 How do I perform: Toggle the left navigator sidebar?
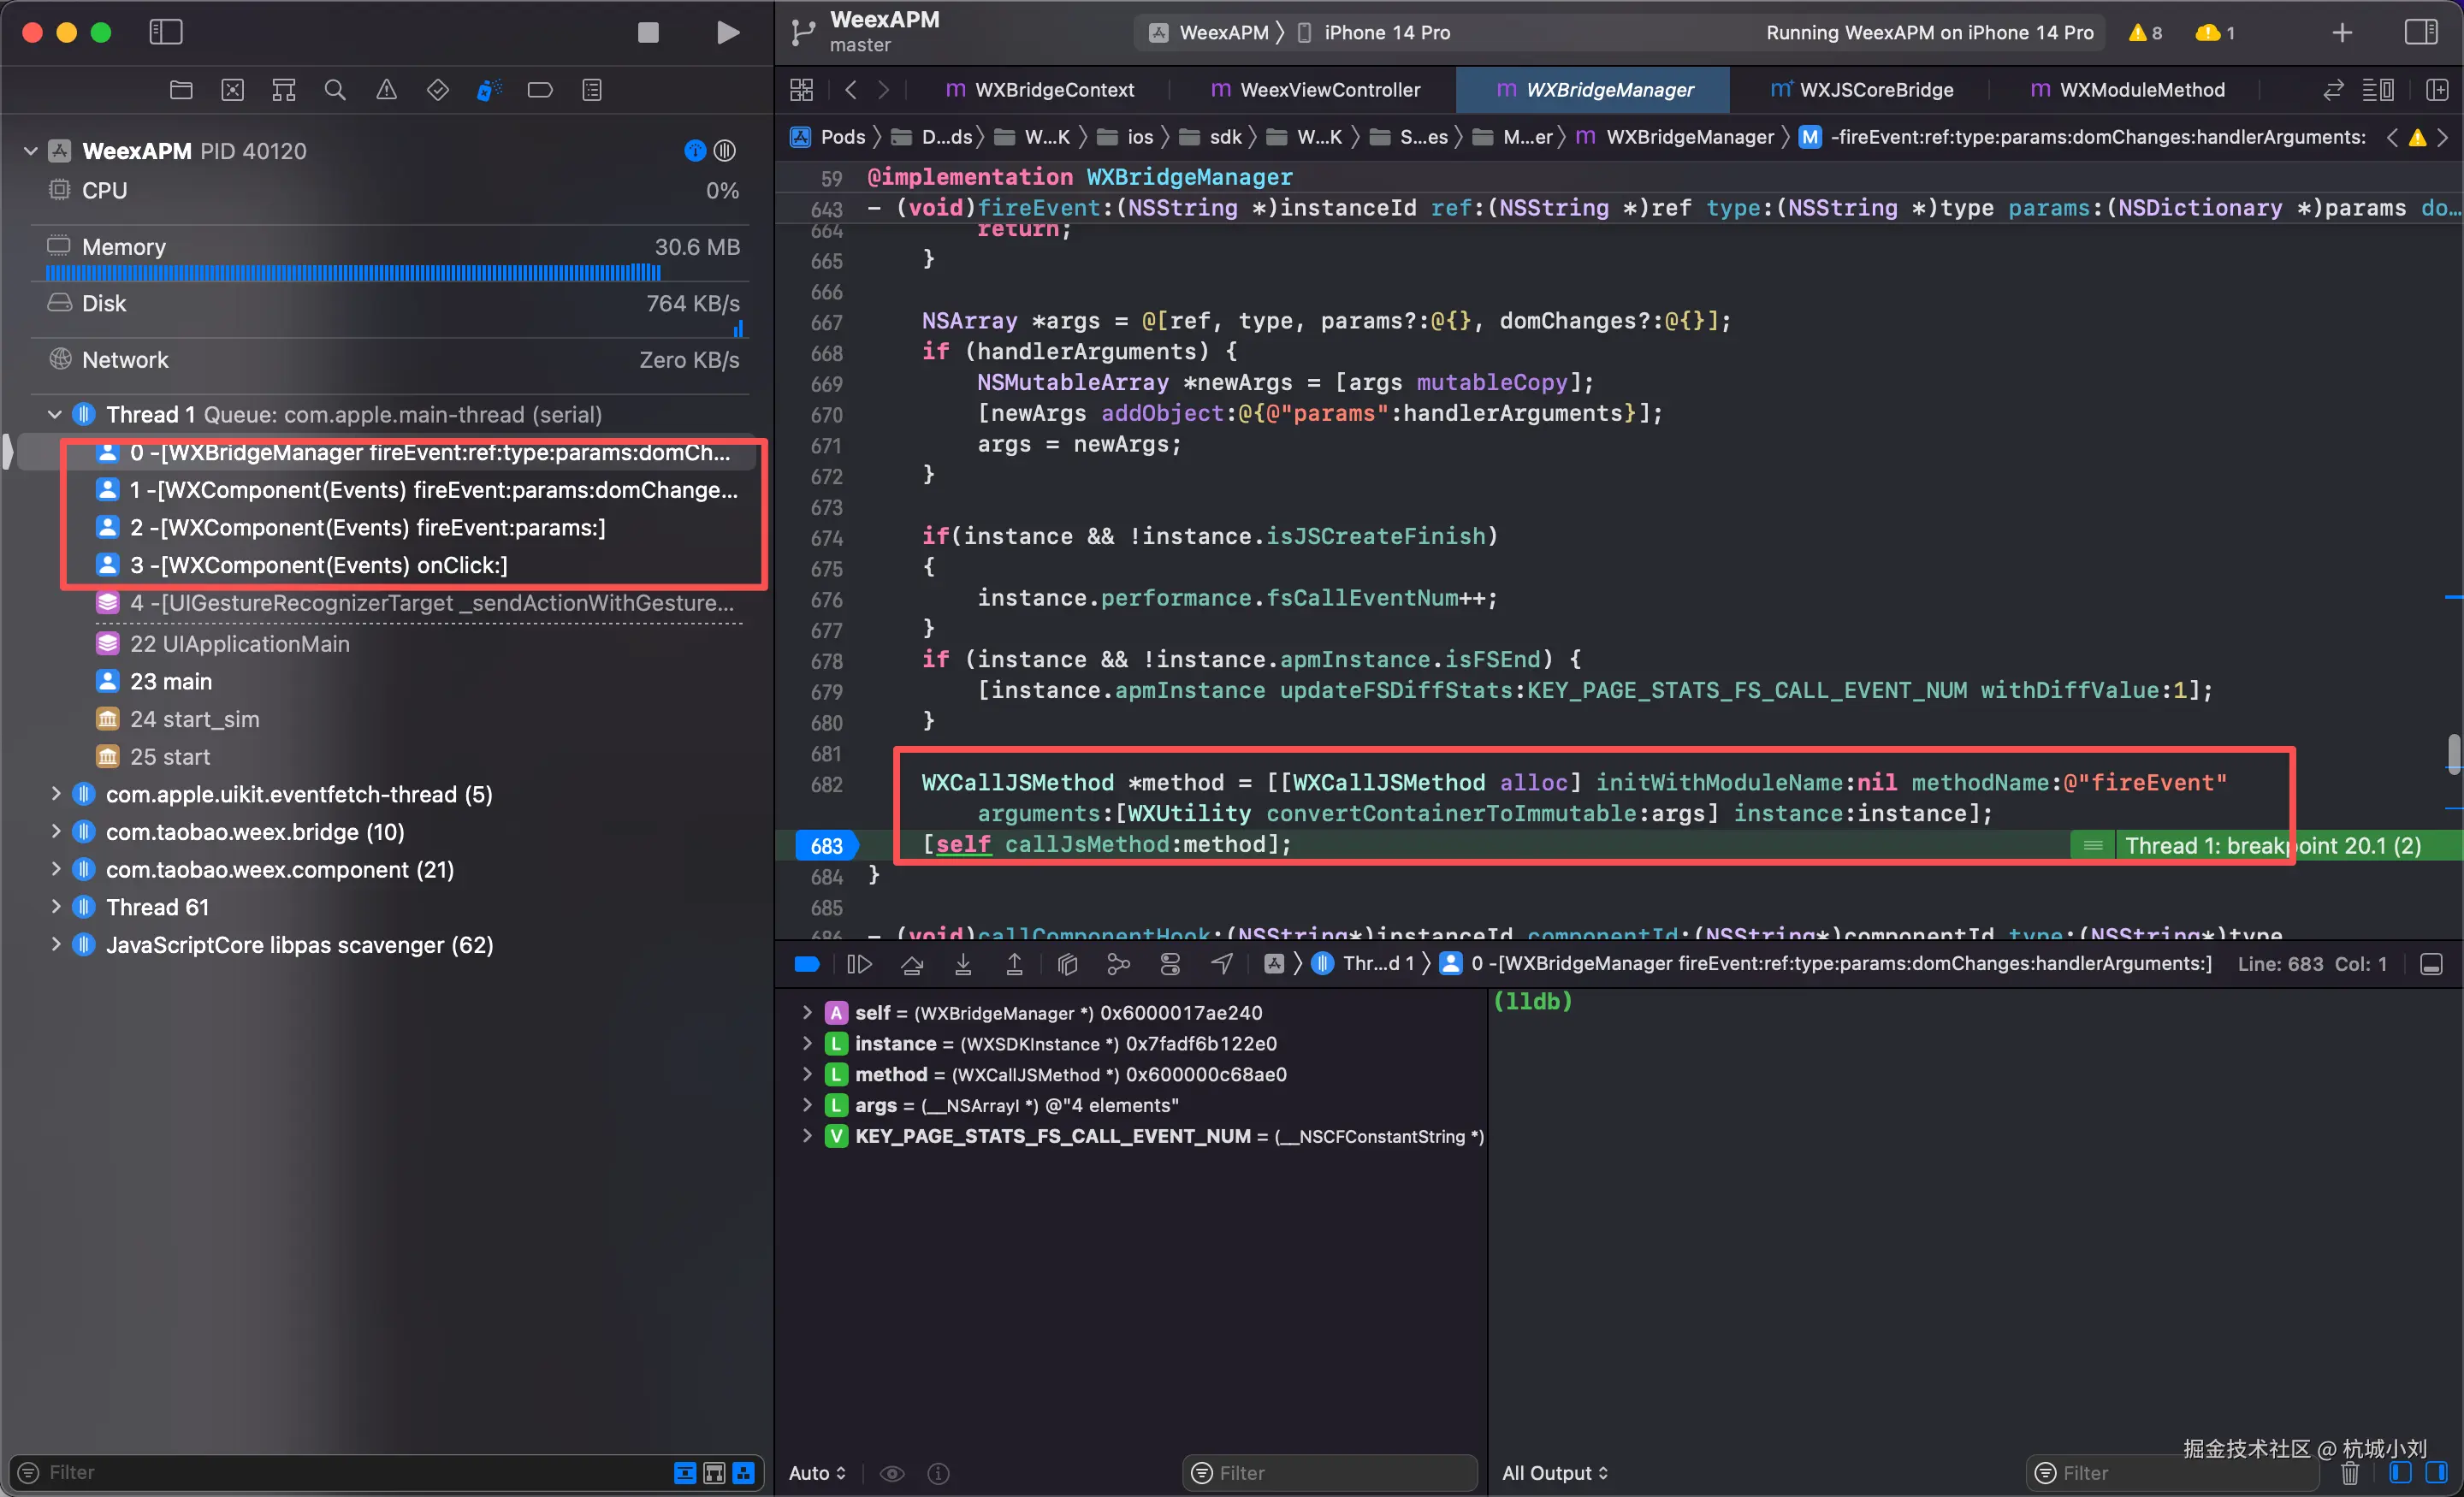tap(166, 32)
